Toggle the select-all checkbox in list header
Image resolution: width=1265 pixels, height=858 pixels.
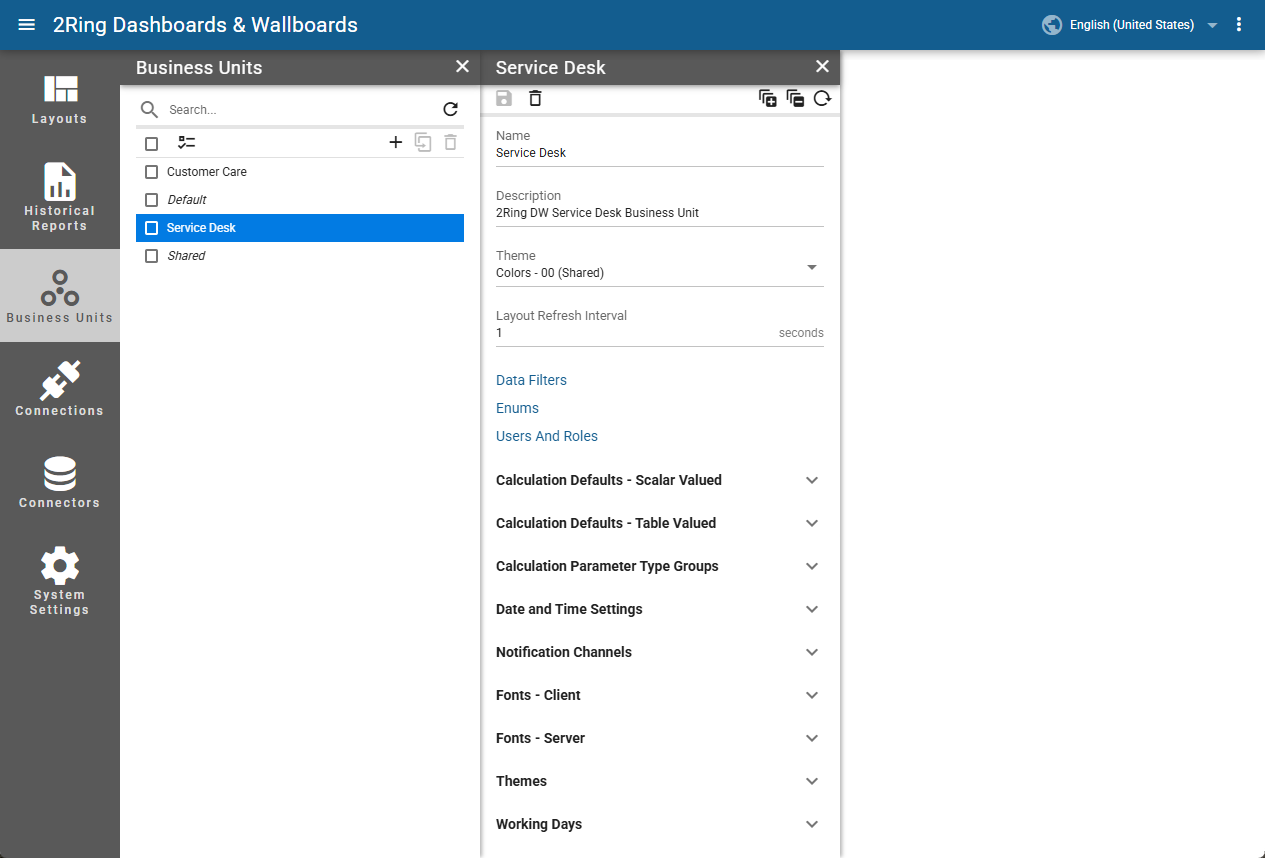click(x=152, y=143)
